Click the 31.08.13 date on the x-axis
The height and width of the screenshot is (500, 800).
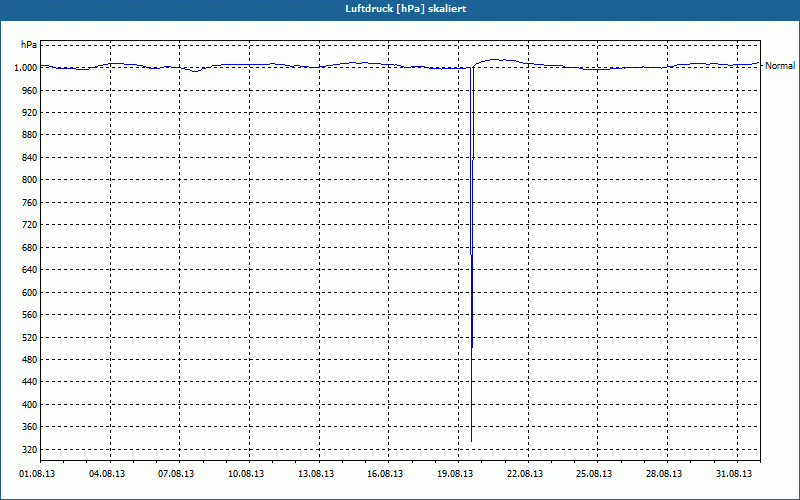pos(734,474)
